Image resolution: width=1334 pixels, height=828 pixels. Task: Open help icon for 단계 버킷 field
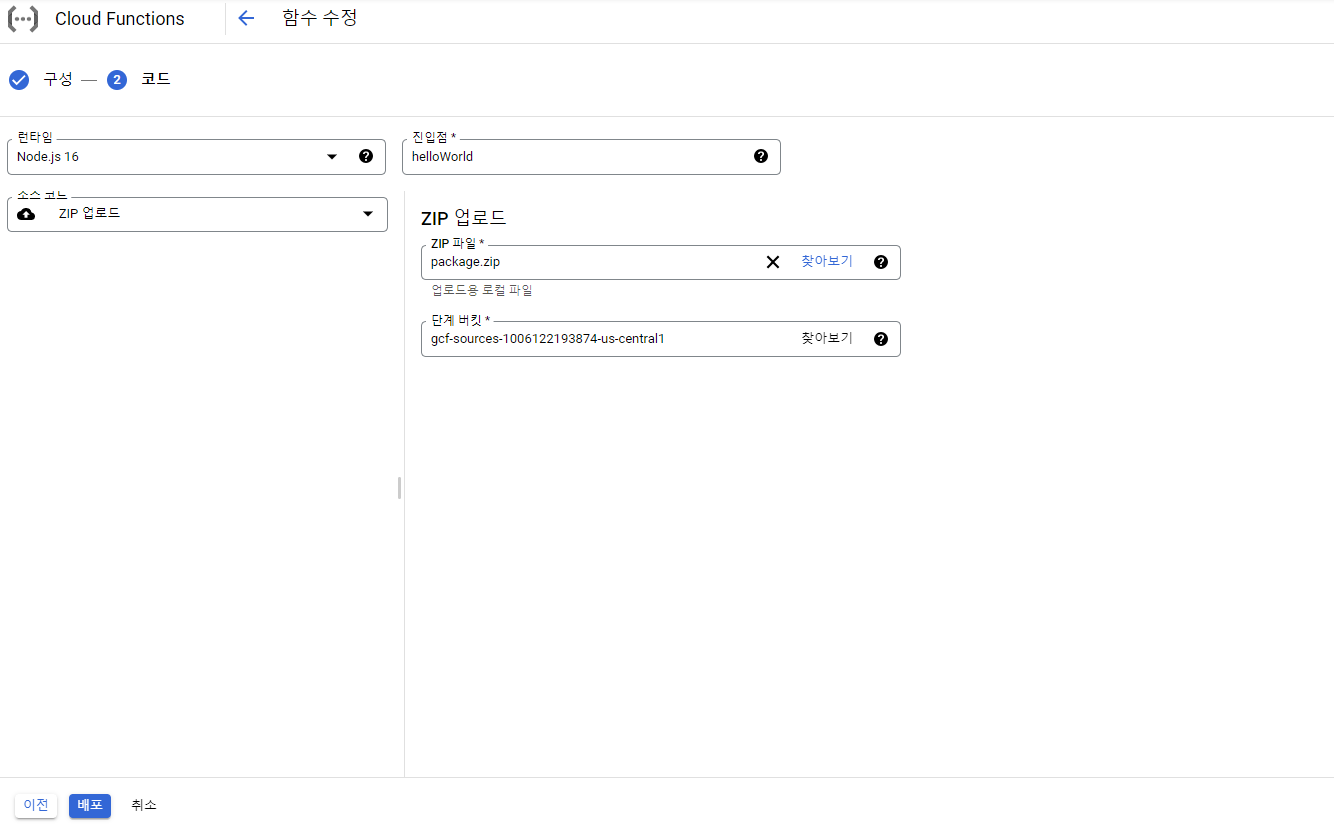881,339
